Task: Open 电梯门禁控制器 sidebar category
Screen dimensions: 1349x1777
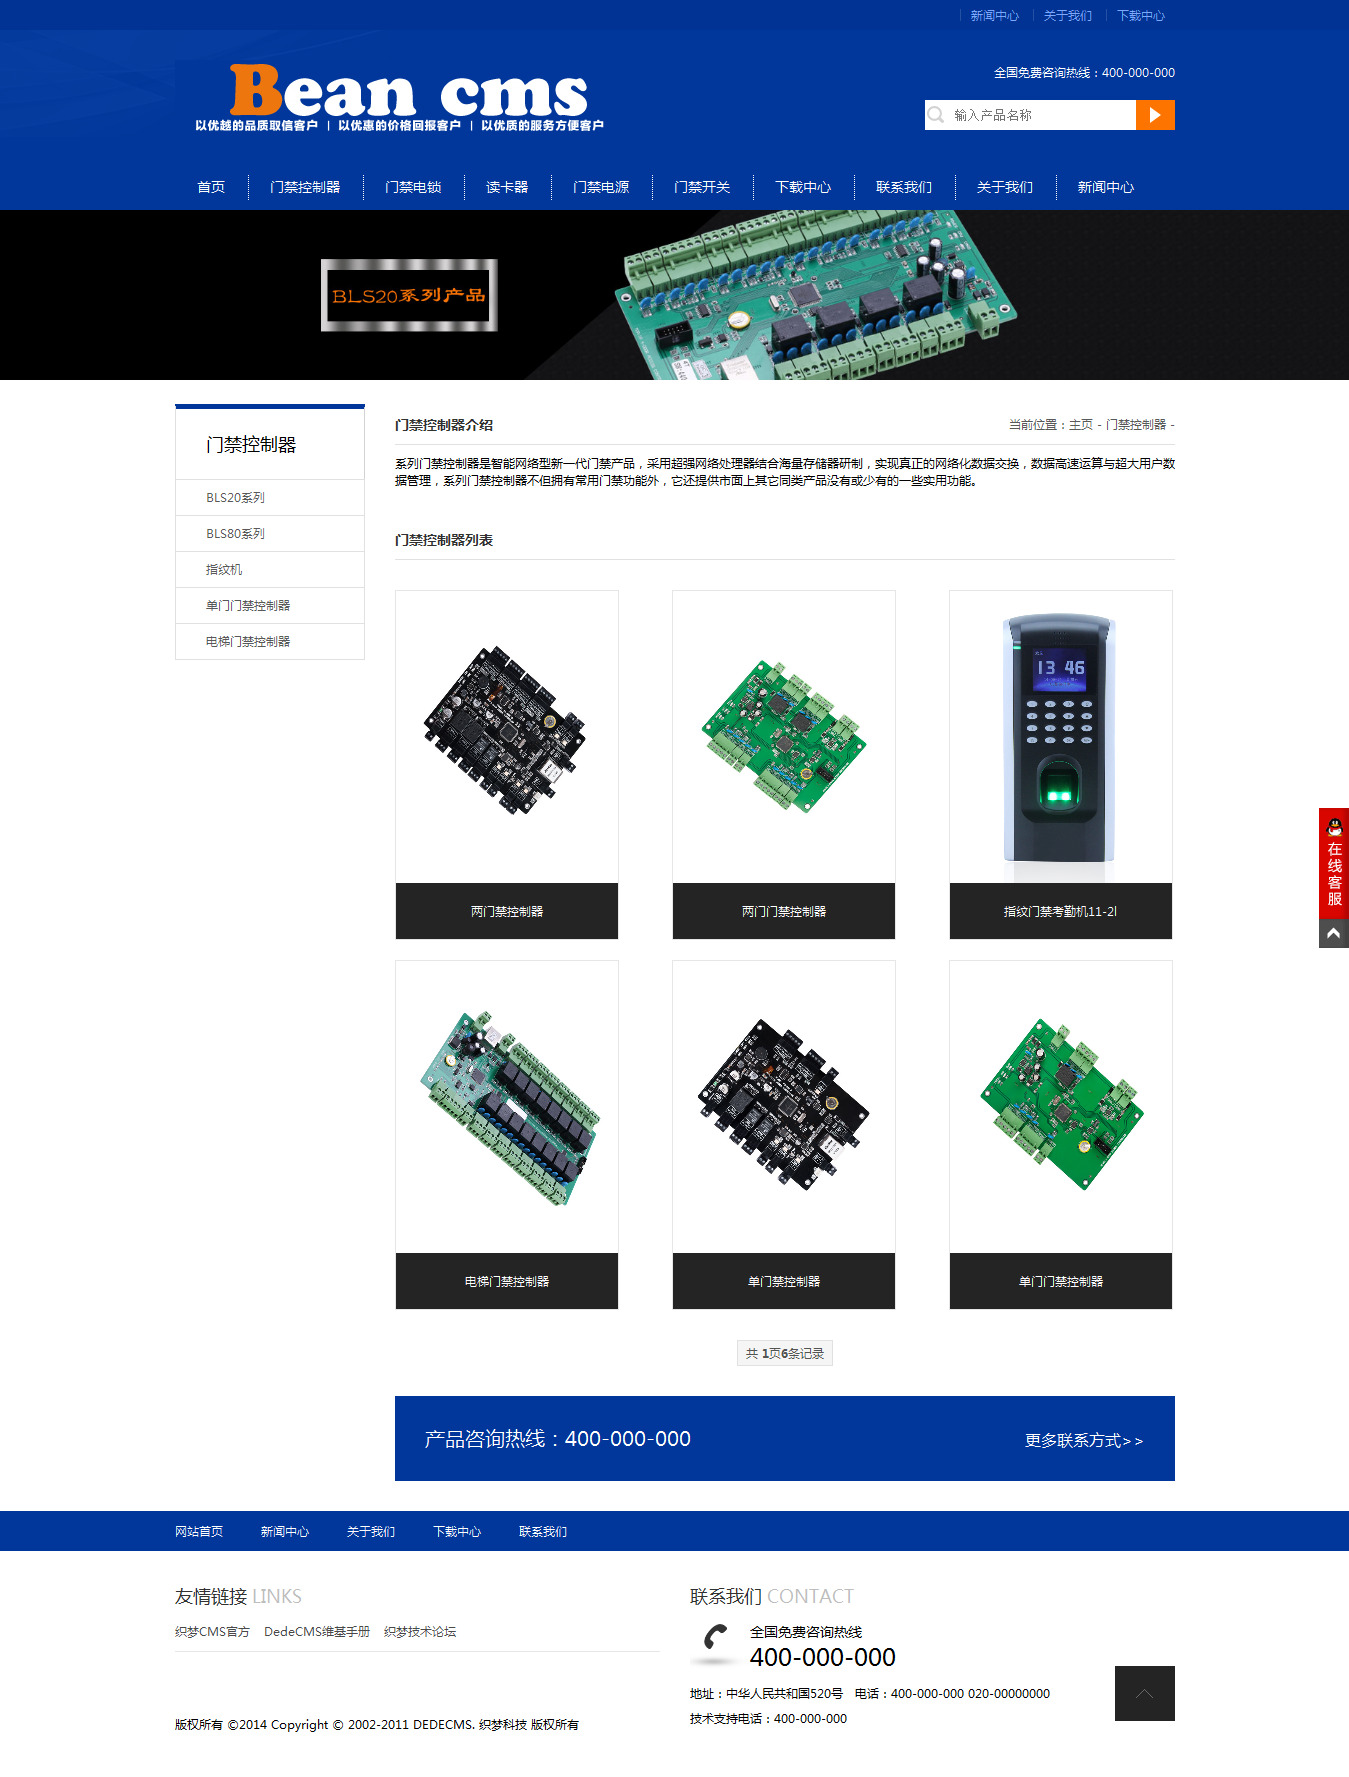Action: tap(248, 642)
